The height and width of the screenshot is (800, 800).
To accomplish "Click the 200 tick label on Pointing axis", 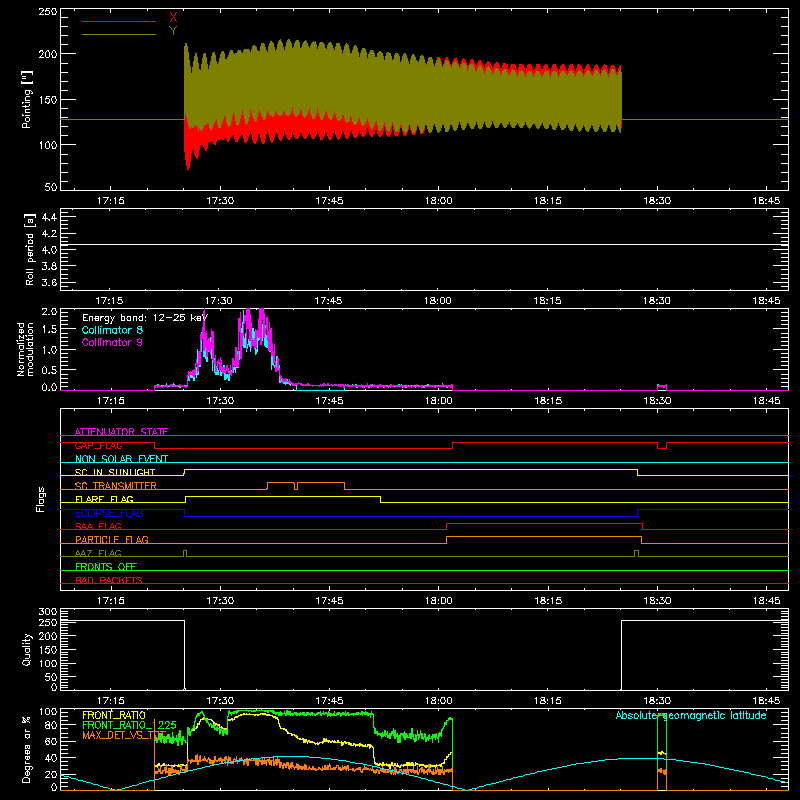I will (x=48, y=54).
